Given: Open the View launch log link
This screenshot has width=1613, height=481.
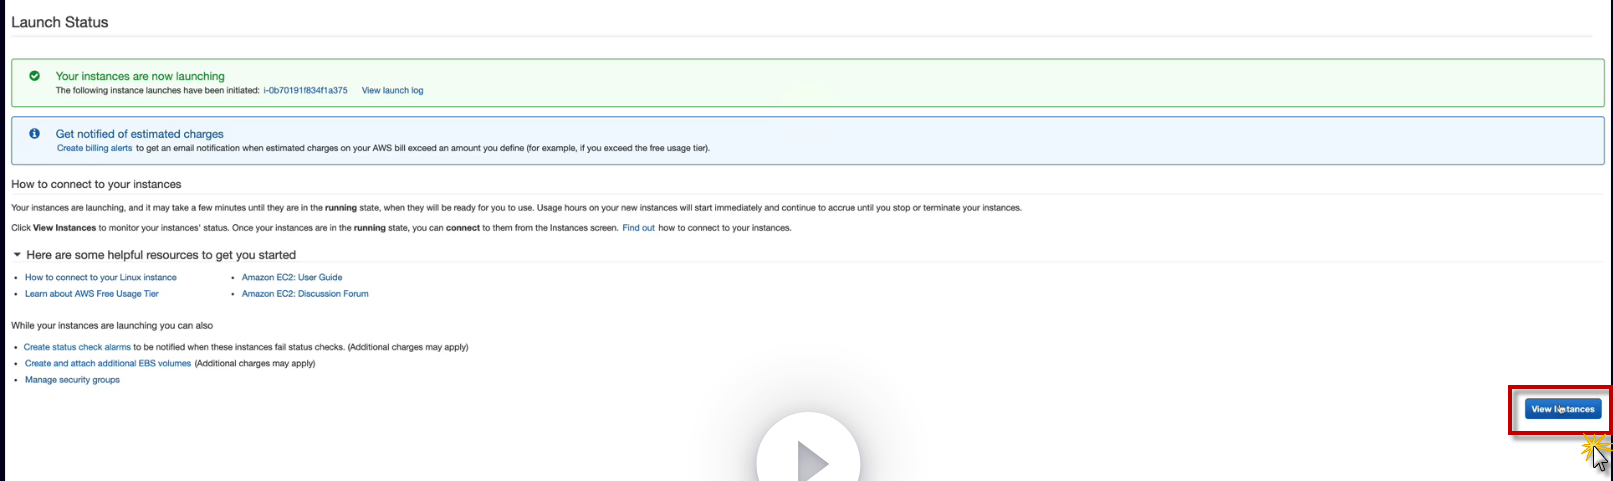Looking at the screenshot, I should [392, 90].
